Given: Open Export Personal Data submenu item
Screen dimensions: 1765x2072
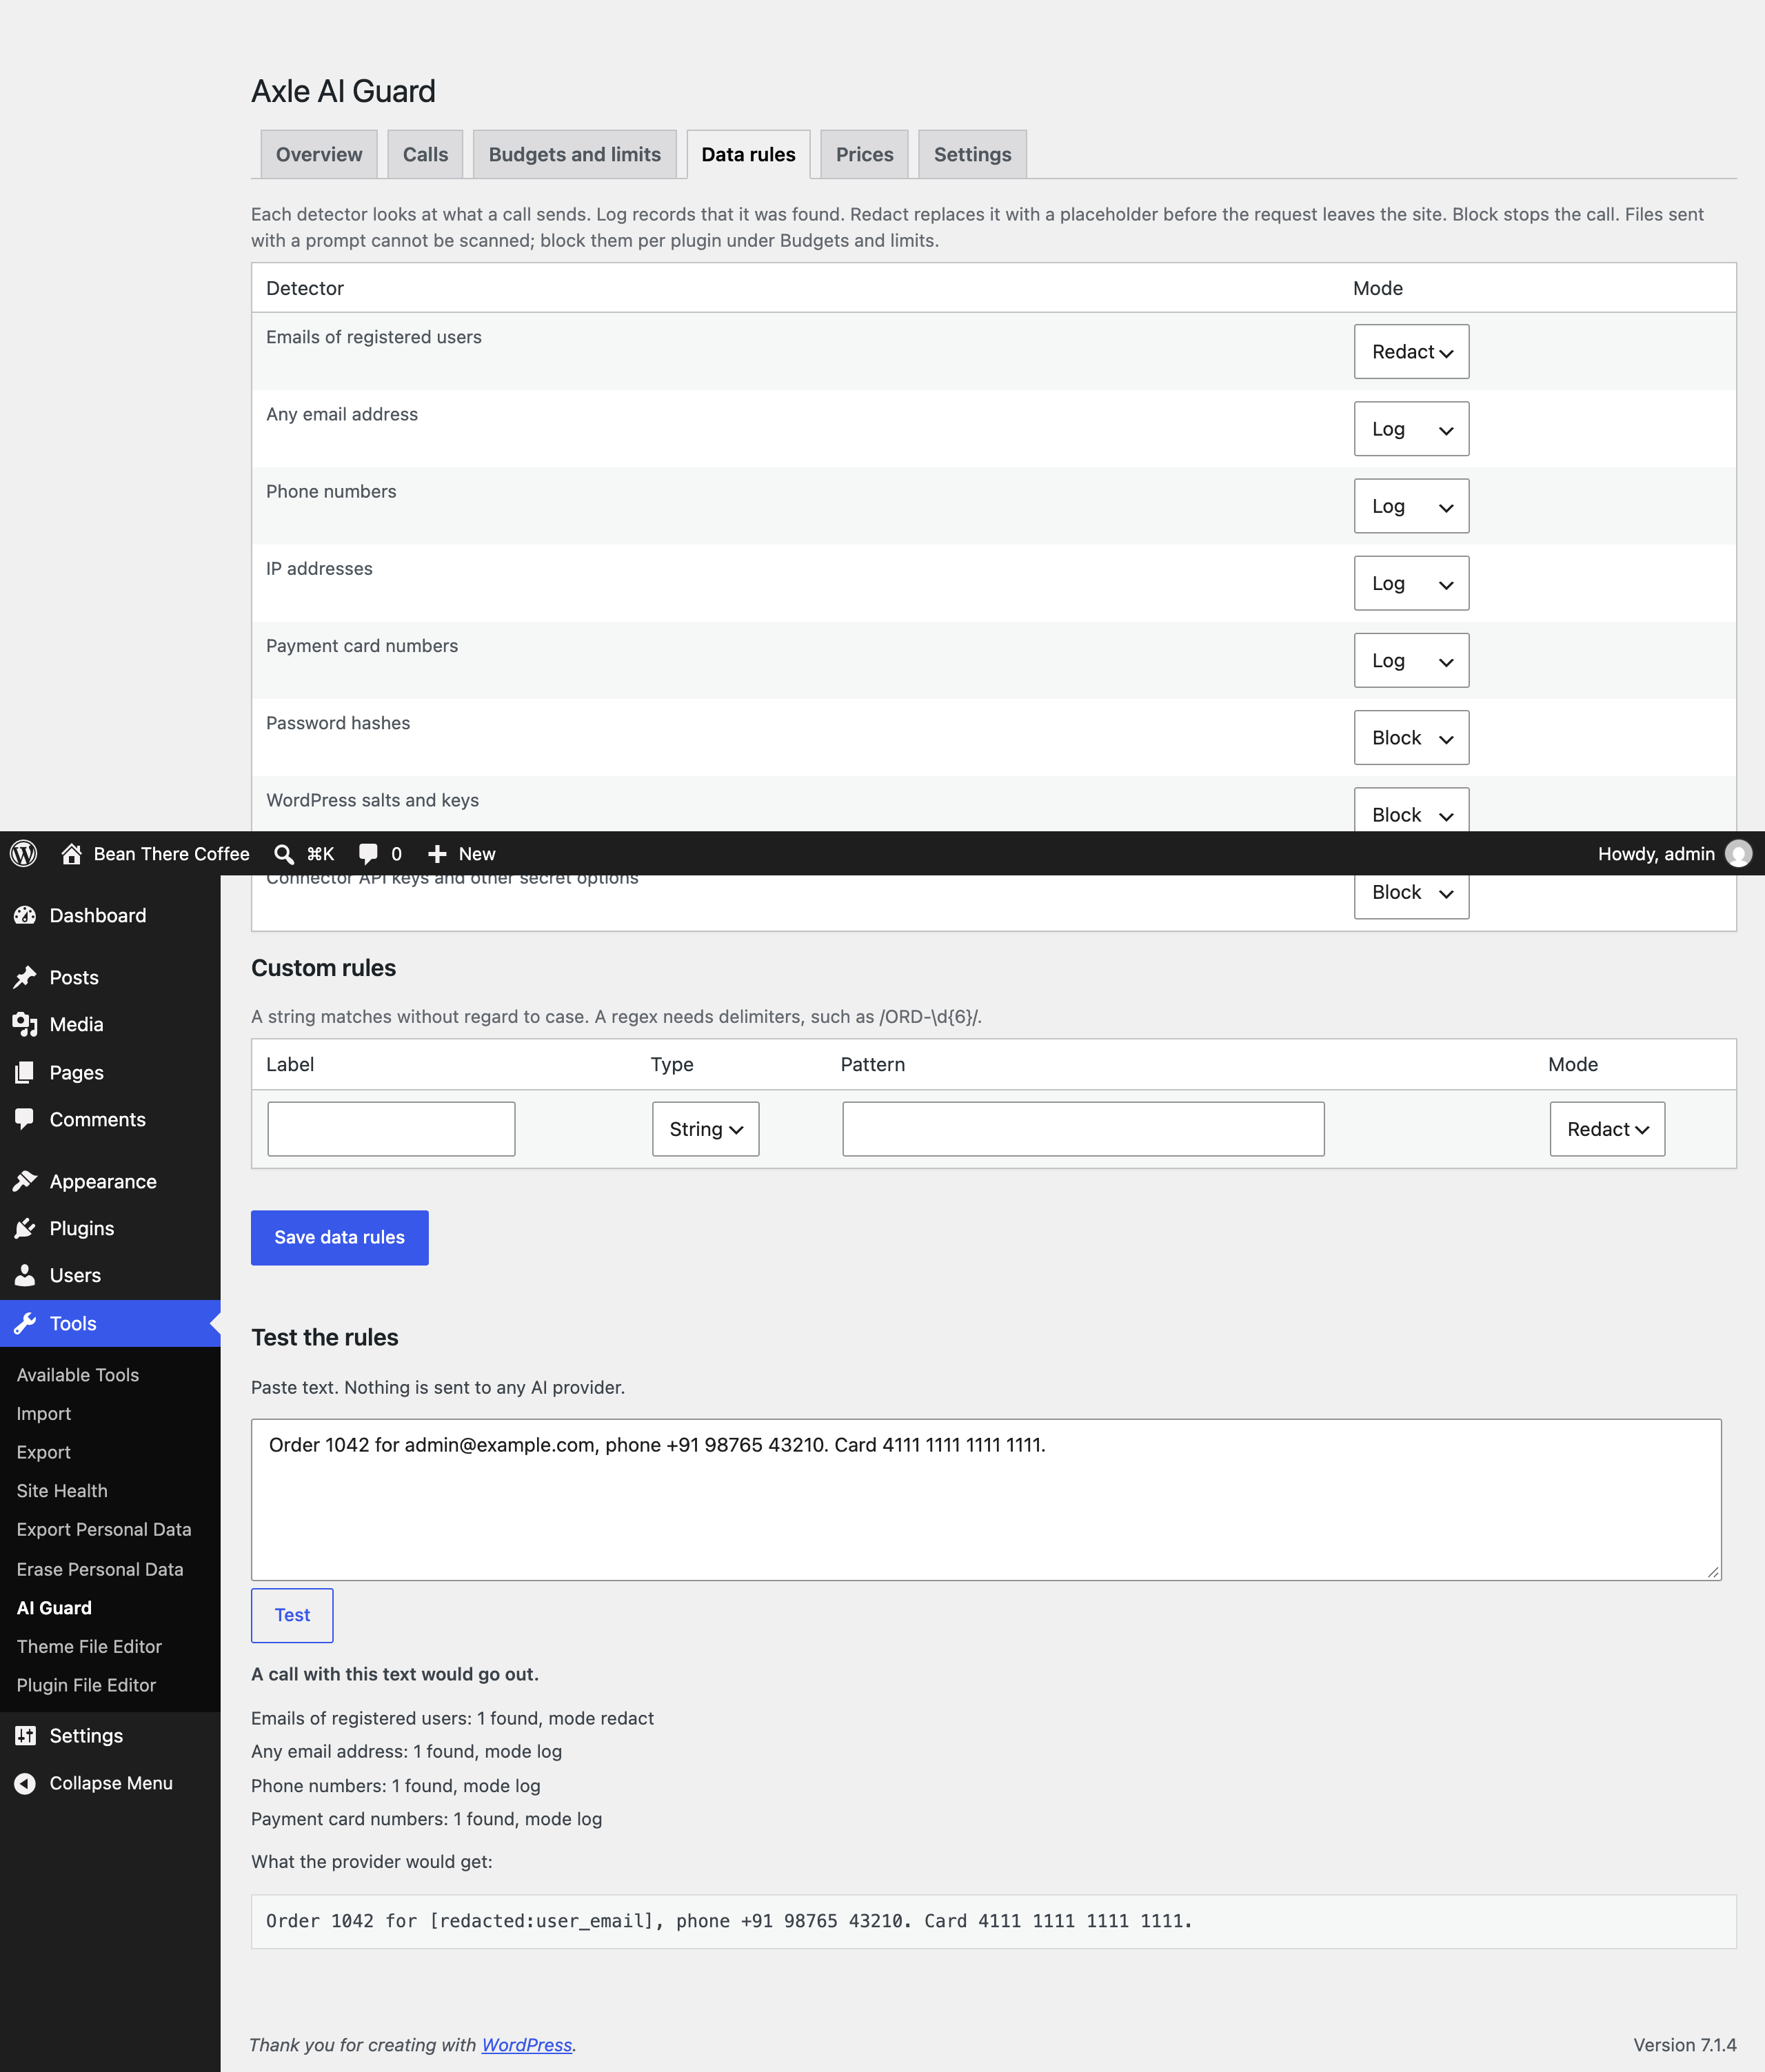Looking at the screenshot, I should (104, 1529).
